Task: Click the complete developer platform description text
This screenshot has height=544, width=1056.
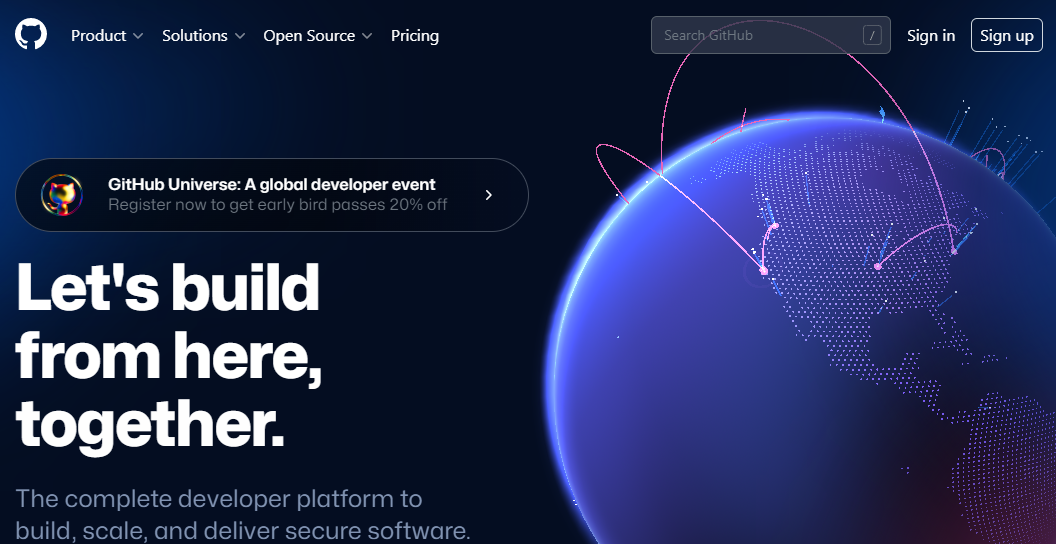Action: click(x=242, y=514)
